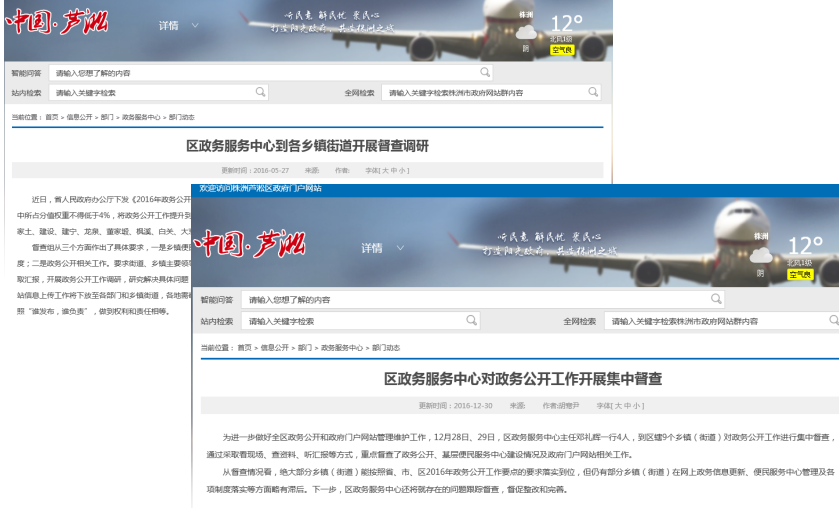
Task: Select 小 font size in the 集中督查 article
Action: coord(636,406)
